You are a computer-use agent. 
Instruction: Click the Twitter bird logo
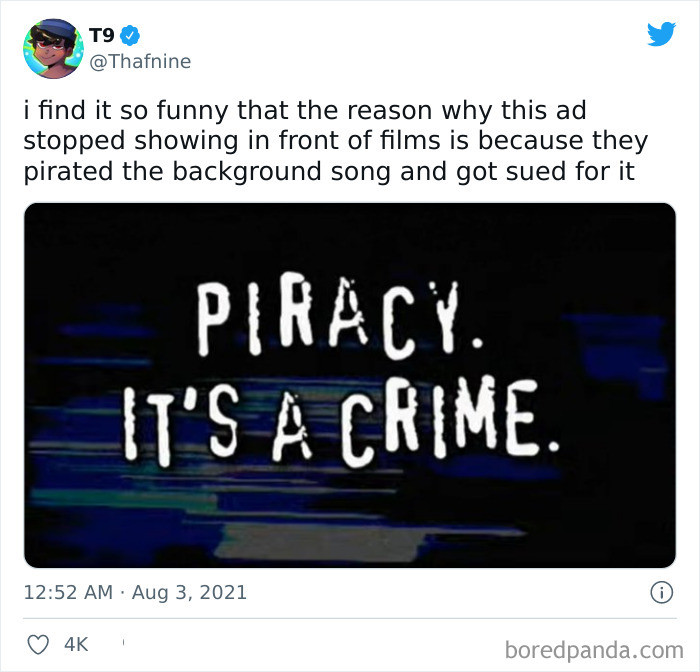tap(661, 33)
